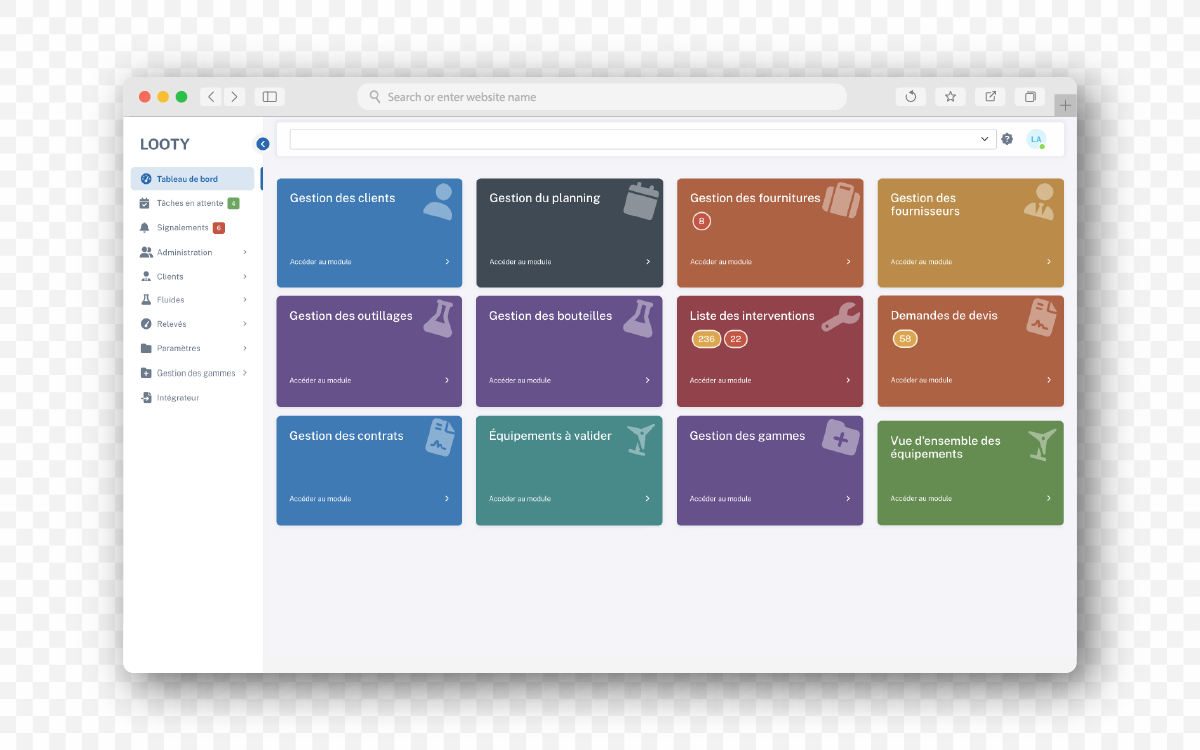Screen dimensions: 1200x750
Task: Click the flask icon on Gestion des outillages card
Action: pos(438,317)
